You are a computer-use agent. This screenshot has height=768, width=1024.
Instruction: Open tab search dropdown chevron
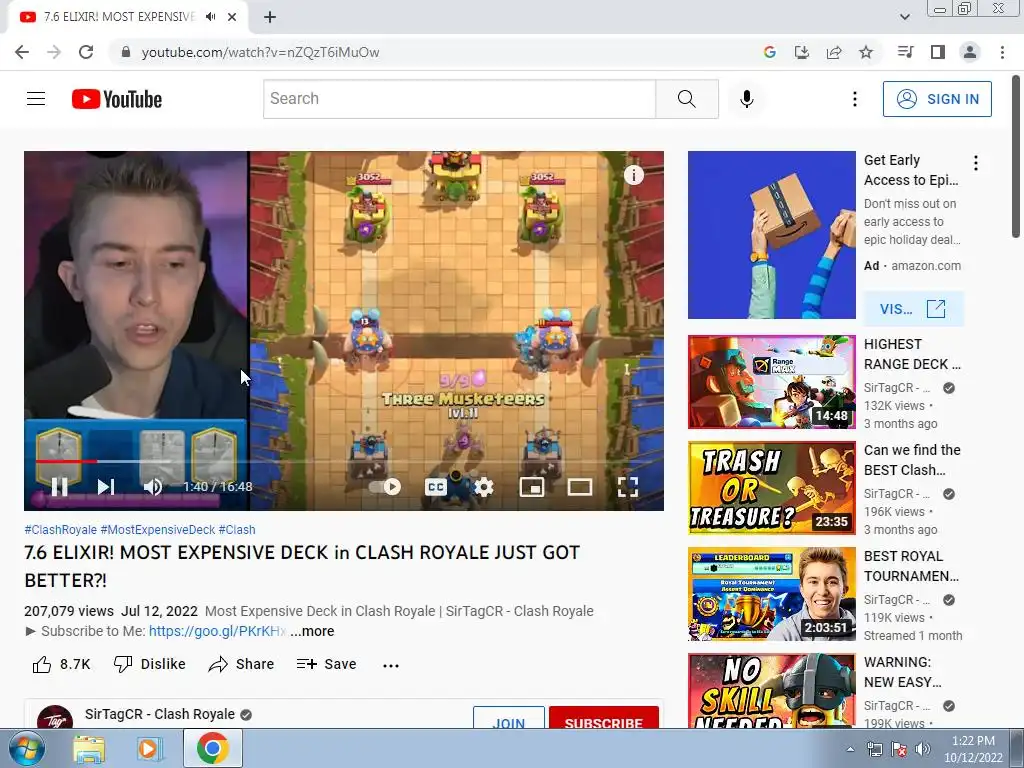tap(904, 17)
